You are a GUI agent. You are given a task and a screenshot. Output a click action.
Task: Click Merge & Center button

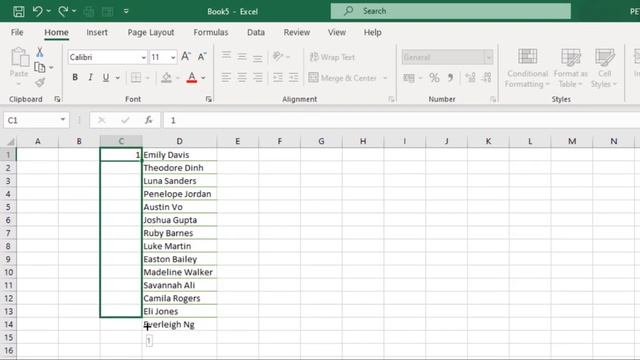pyautogui.click(x=343, y=78)
